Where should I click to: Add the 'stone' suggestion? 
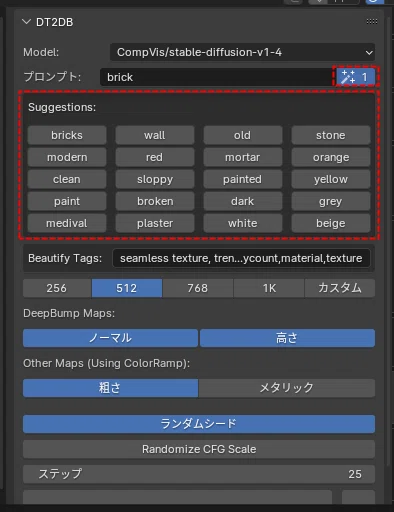pos(331,135)
